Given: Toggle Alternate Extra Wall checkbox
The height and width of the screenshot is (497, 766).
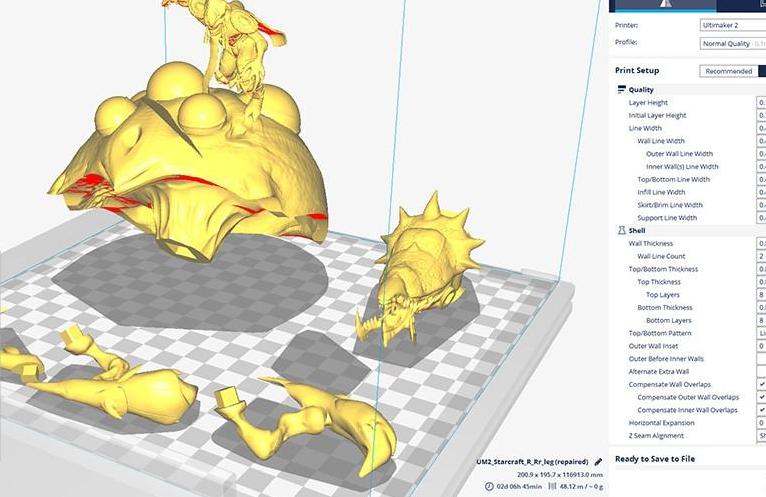Looking at the screenshot, I should click(761, 371).
